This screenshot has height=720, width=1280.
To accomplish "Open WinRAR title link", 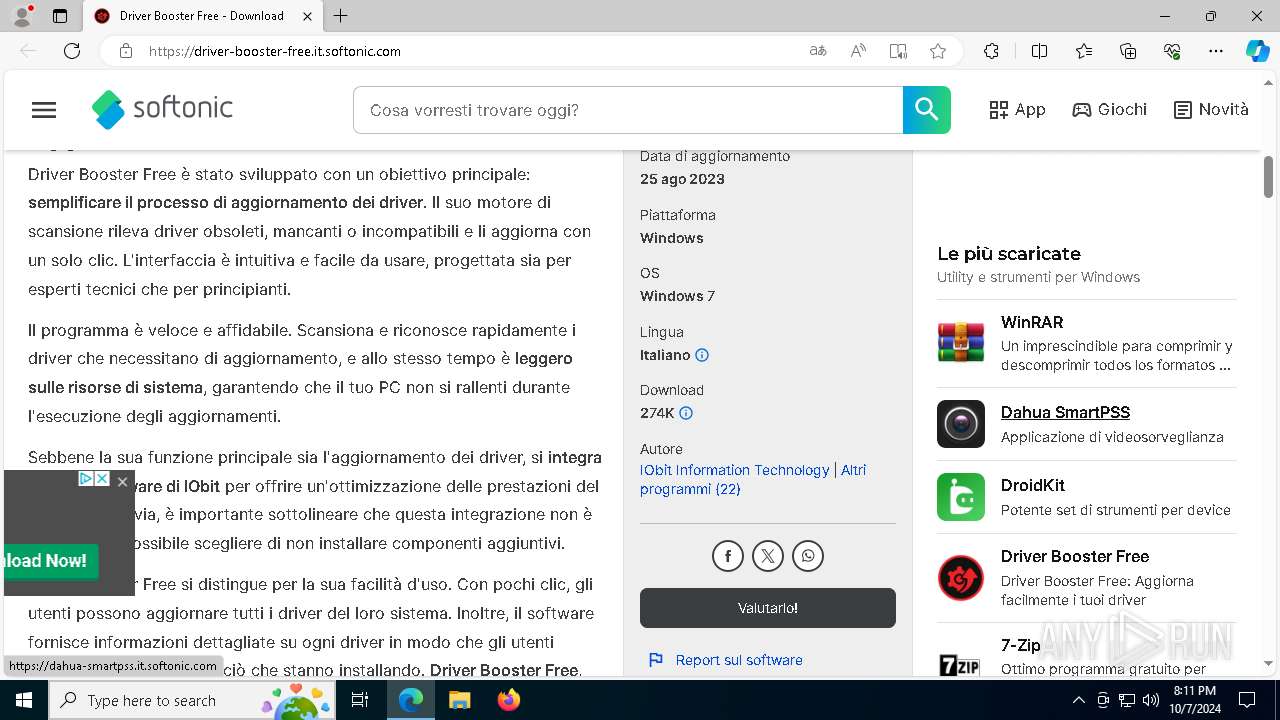I will 1032,322.
